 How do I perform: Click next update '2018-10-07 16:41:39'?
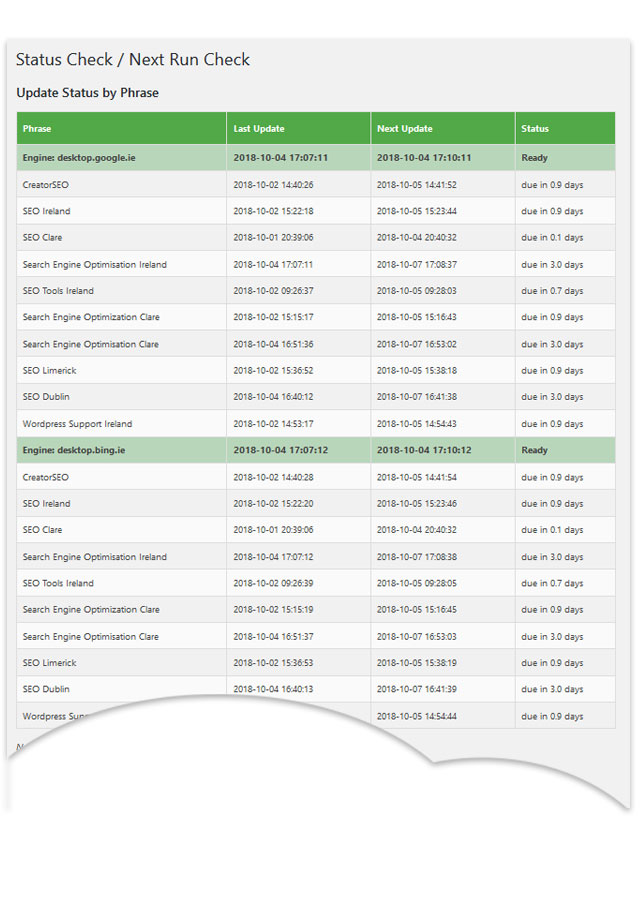point(417,689)
